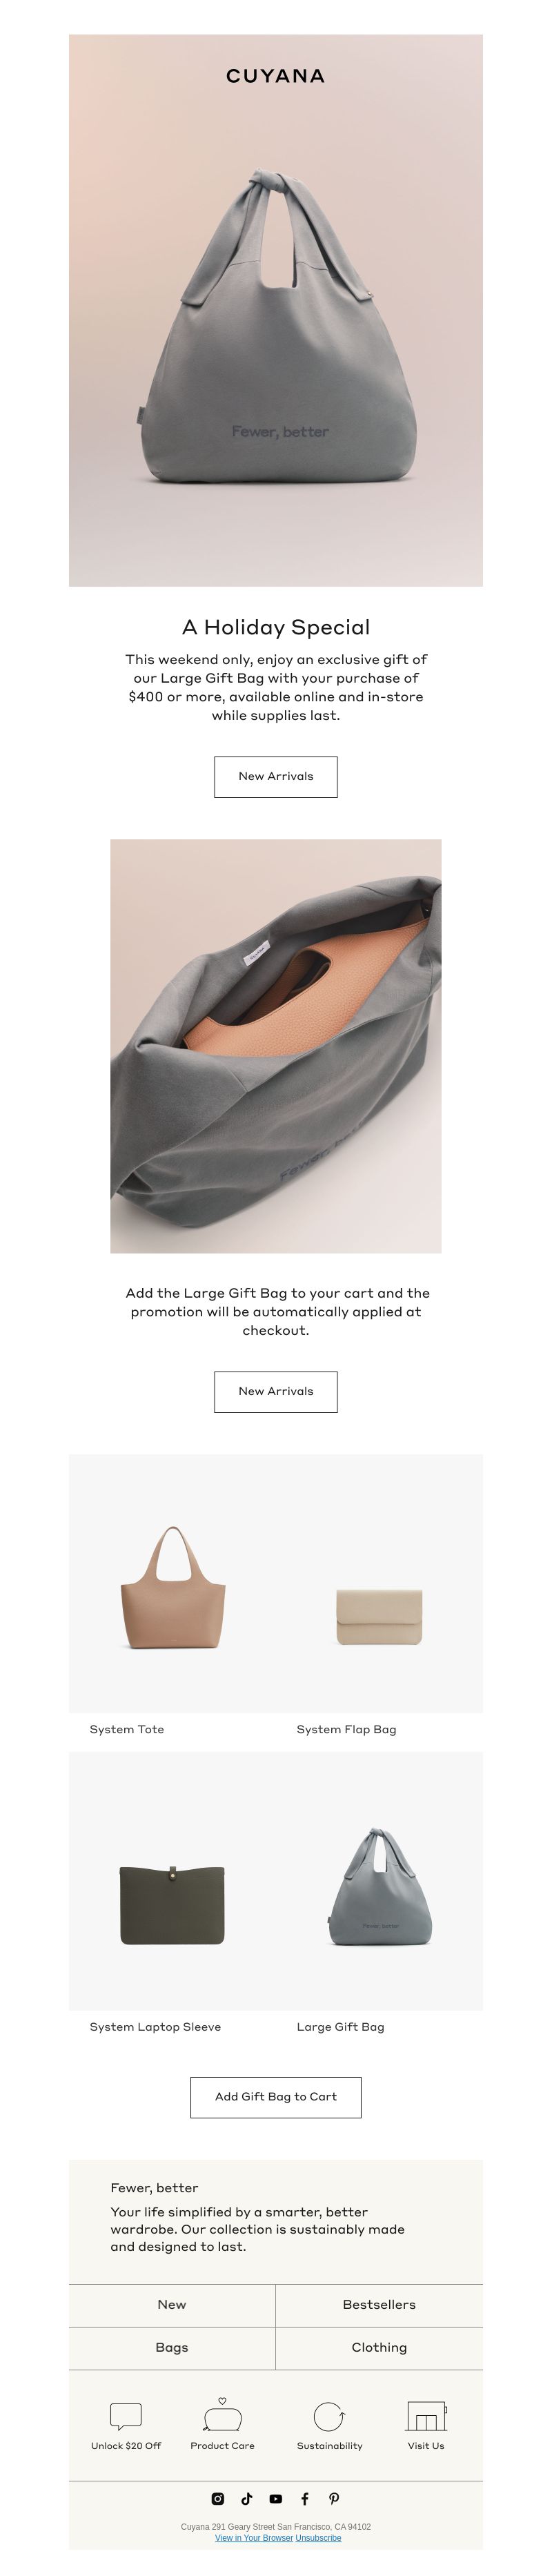The width and height of the screenshot is (552, 2576).
Task: Click the Add Gift Bag to Cart button
Action: tap(276, 2096)
